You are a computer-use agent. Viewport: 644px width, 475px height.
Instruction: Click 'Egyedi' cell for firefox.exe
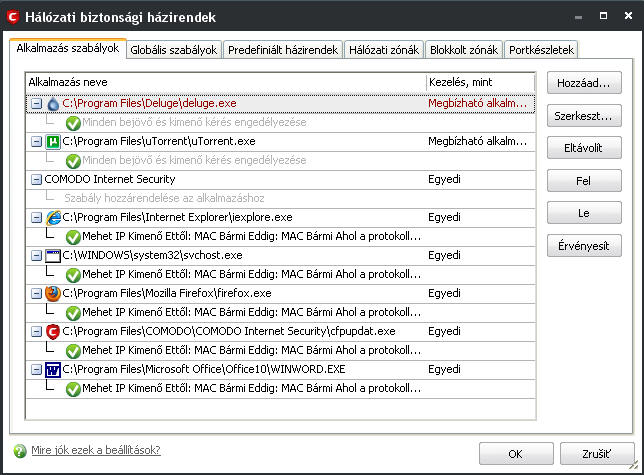(444, 294)
